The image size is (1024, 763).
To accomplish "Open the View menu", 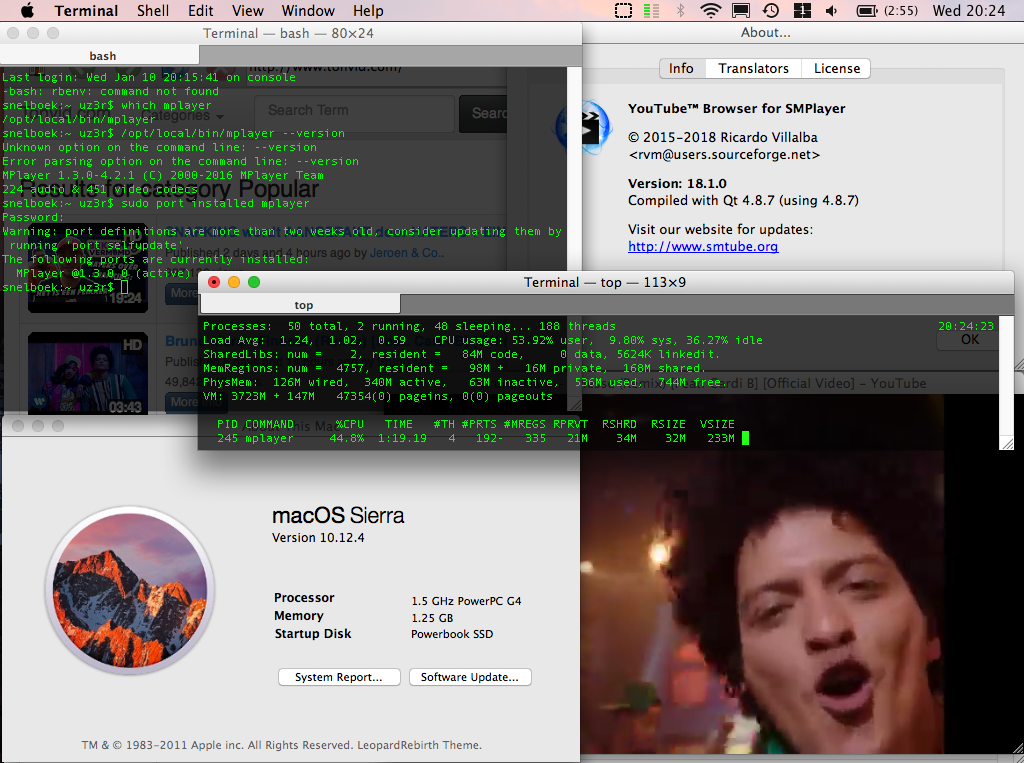I will [x=248, y=10].
